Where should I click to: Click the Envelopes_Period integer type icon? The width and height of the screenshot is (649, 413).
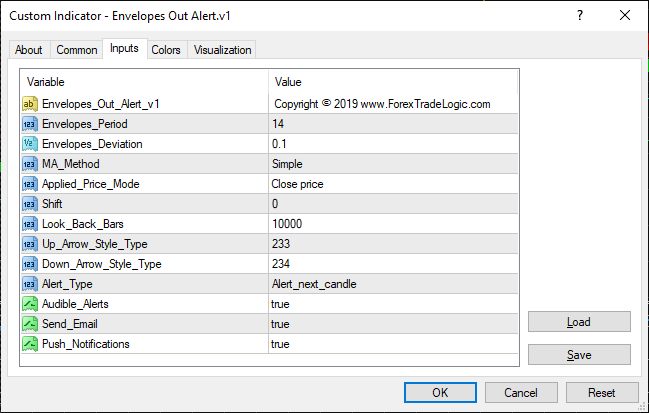tap(30, 123)
